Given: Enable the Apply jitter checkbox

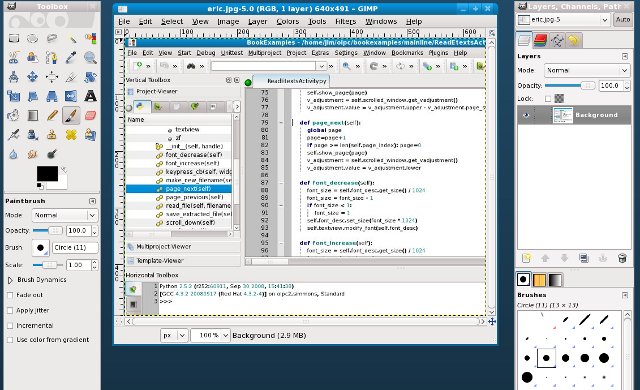Looking at the screenshot, I should (10, 310).
